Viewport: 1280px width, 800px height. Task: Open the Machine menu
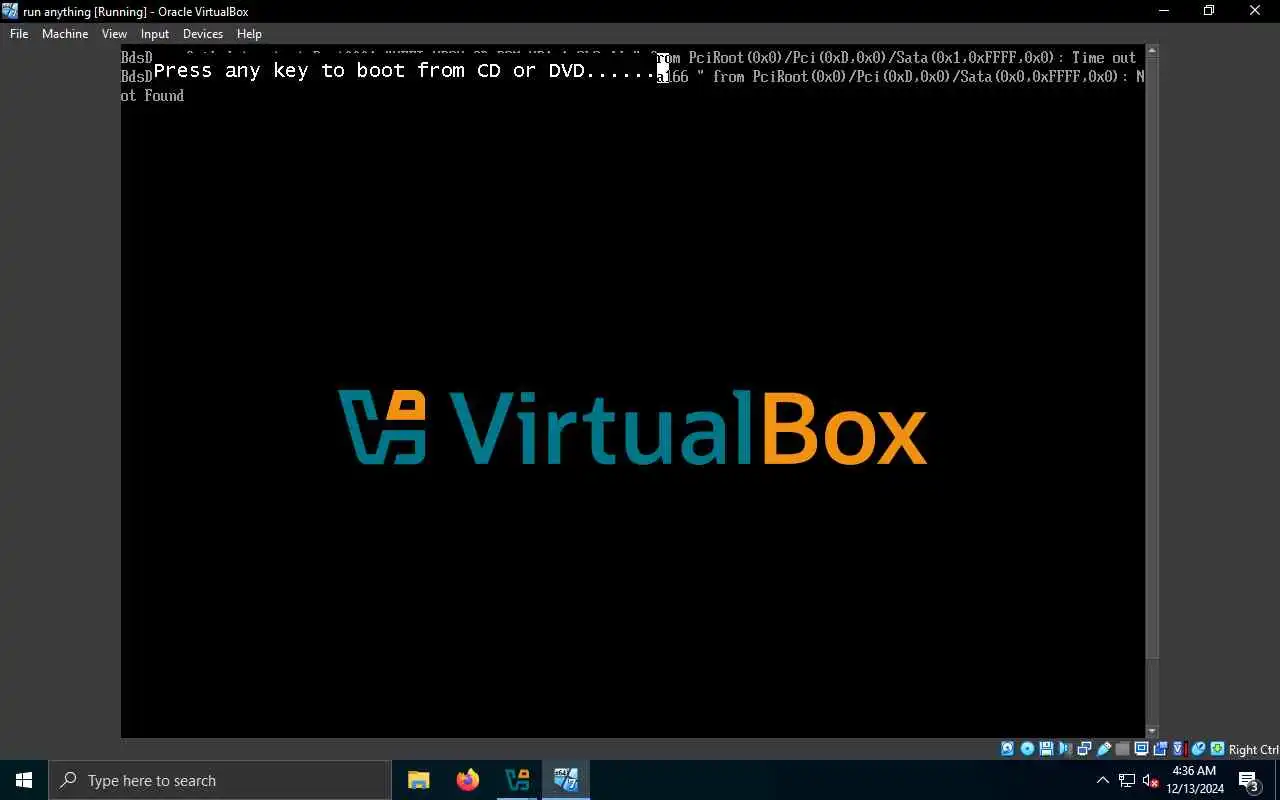(65, 34)
